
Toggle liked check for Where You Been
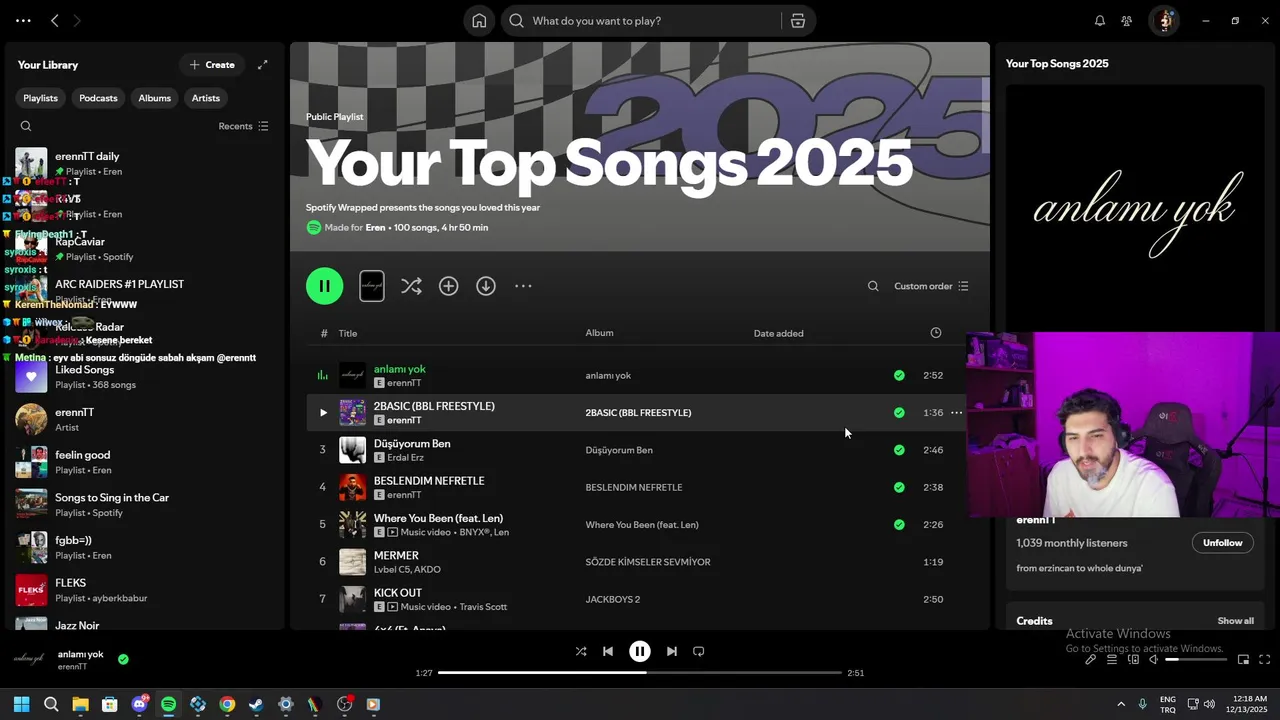(899, 525)
